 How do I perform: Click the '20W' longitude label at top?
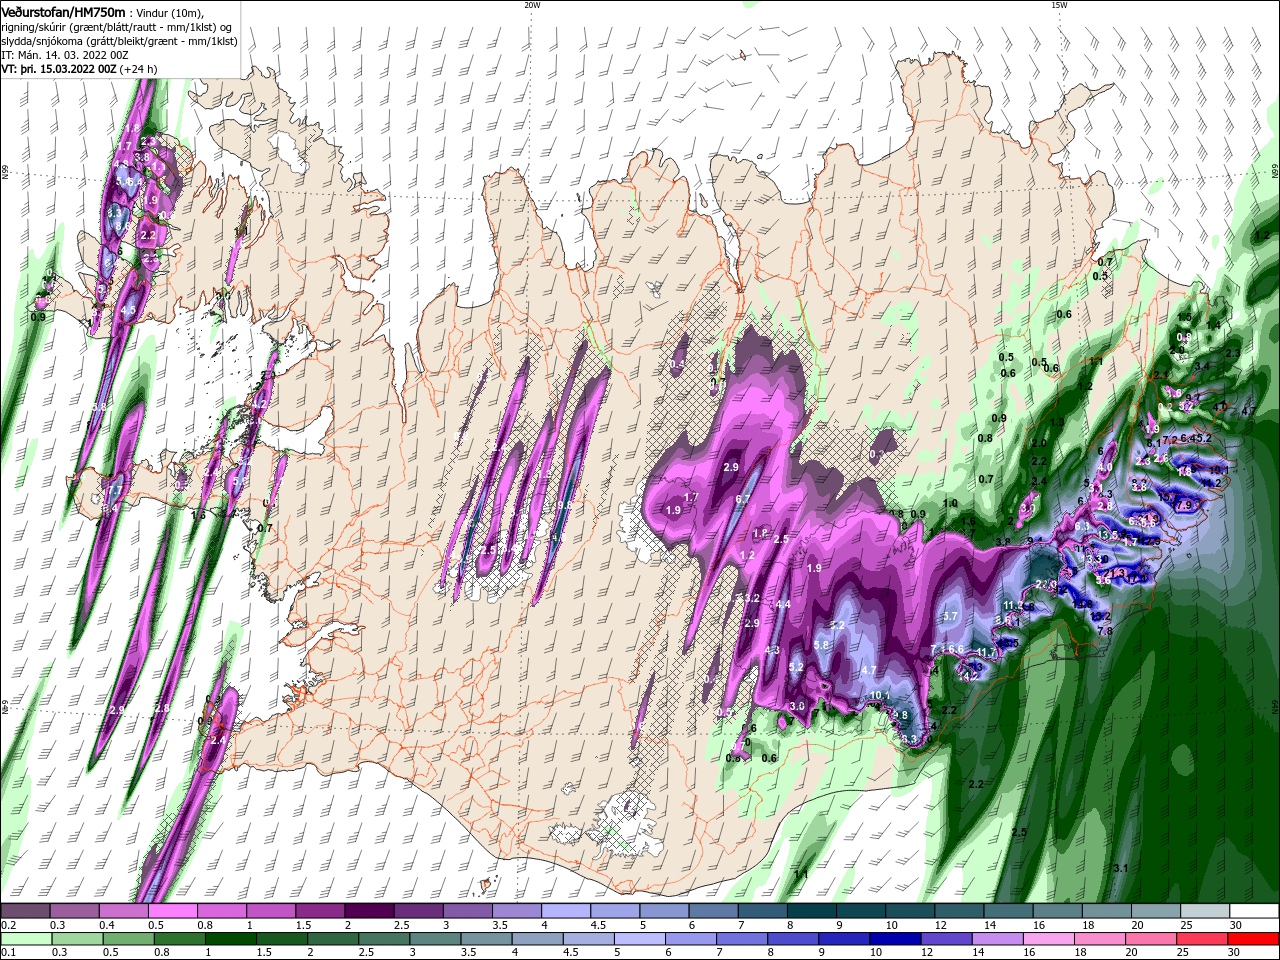(532, 5)
